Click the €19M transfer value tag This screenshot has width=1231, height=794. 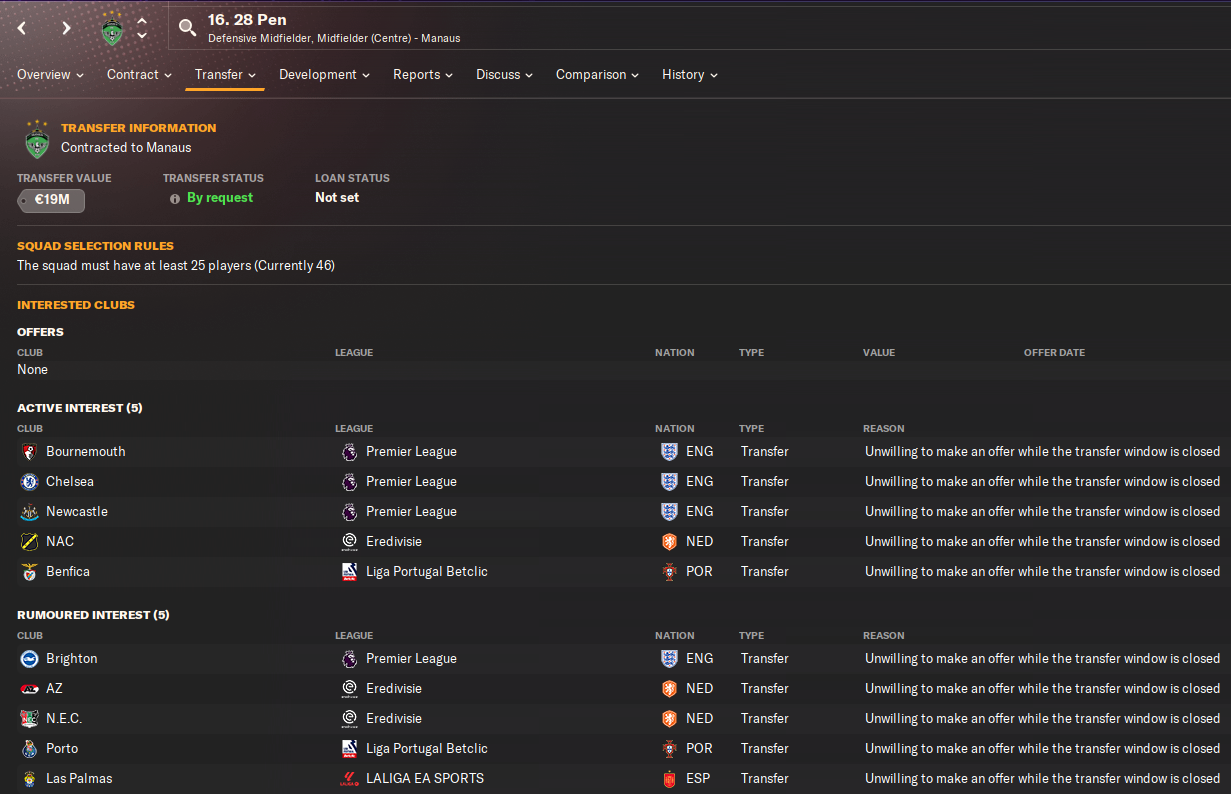click(51, 200)
